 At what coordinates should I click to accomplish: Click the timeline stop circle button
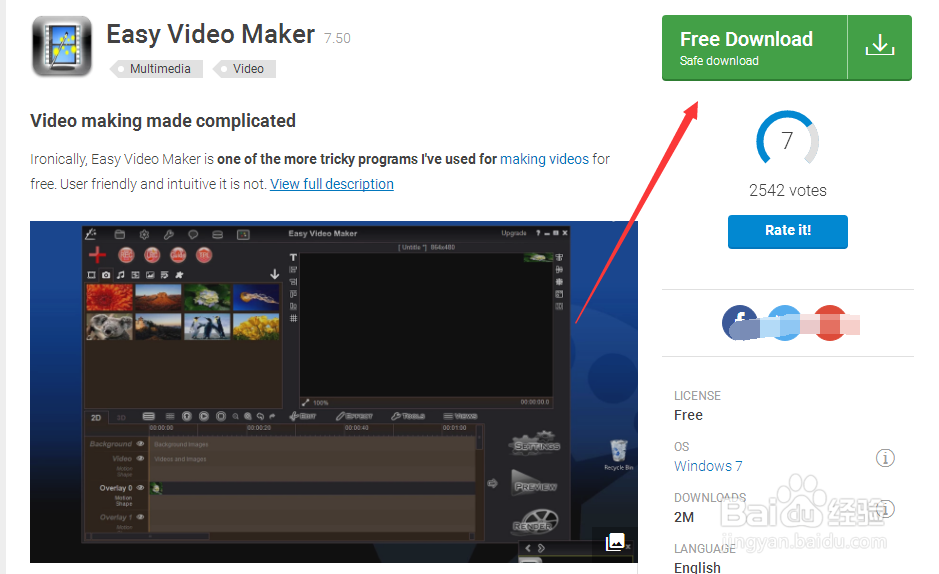click(221, 416)
